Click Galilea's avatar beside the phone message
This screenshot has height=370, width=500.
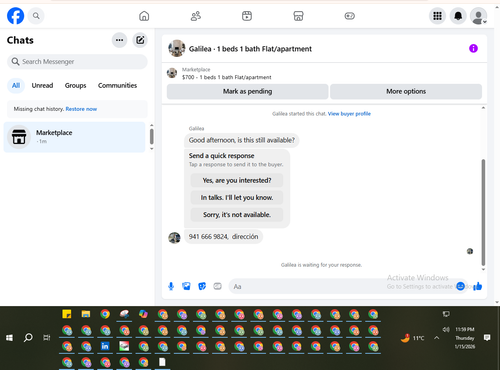174,238
